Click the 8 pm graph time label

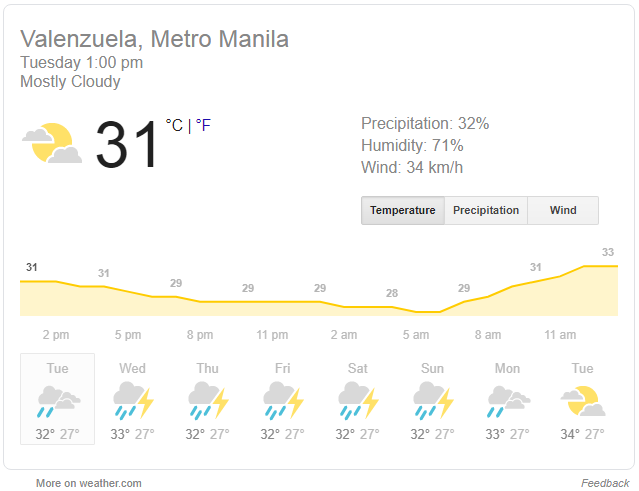coord(200,335)
